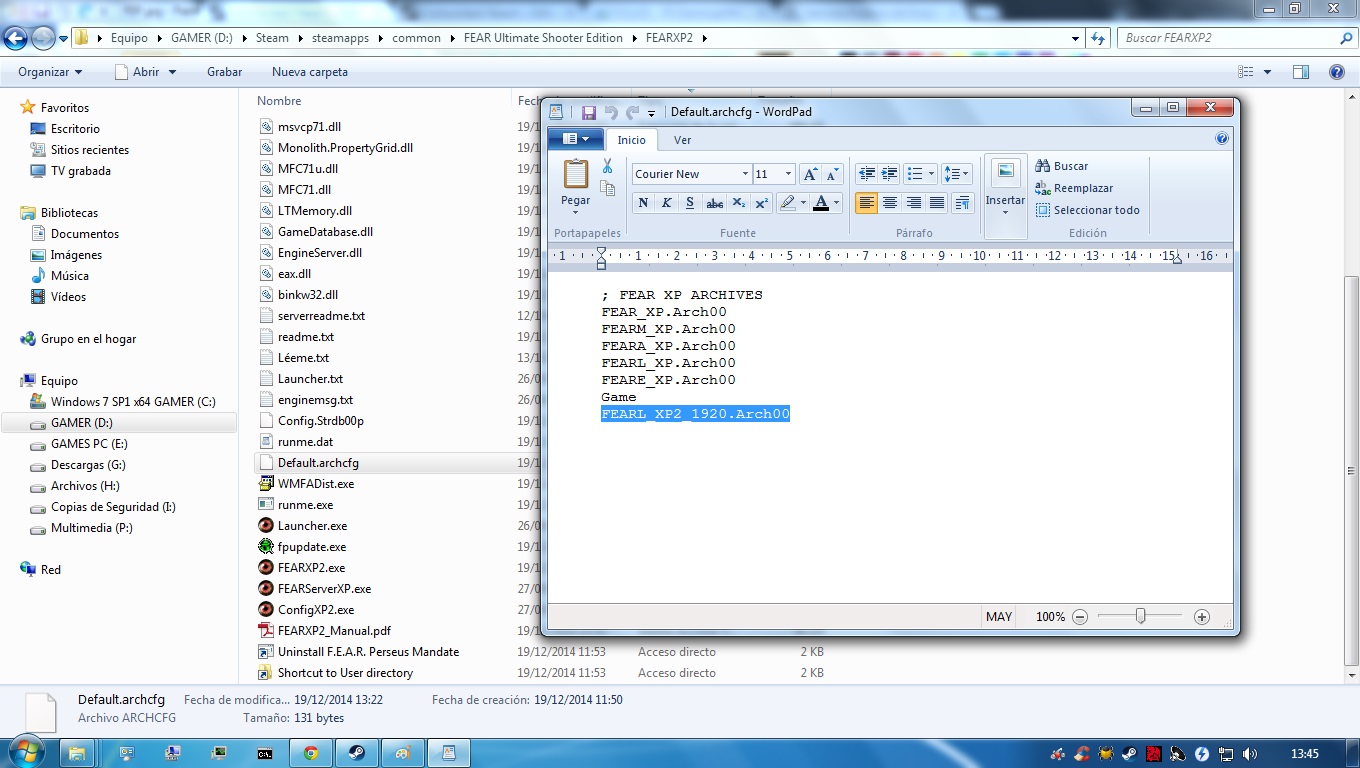Click the Insertar picture icon

coord(1006,172)
